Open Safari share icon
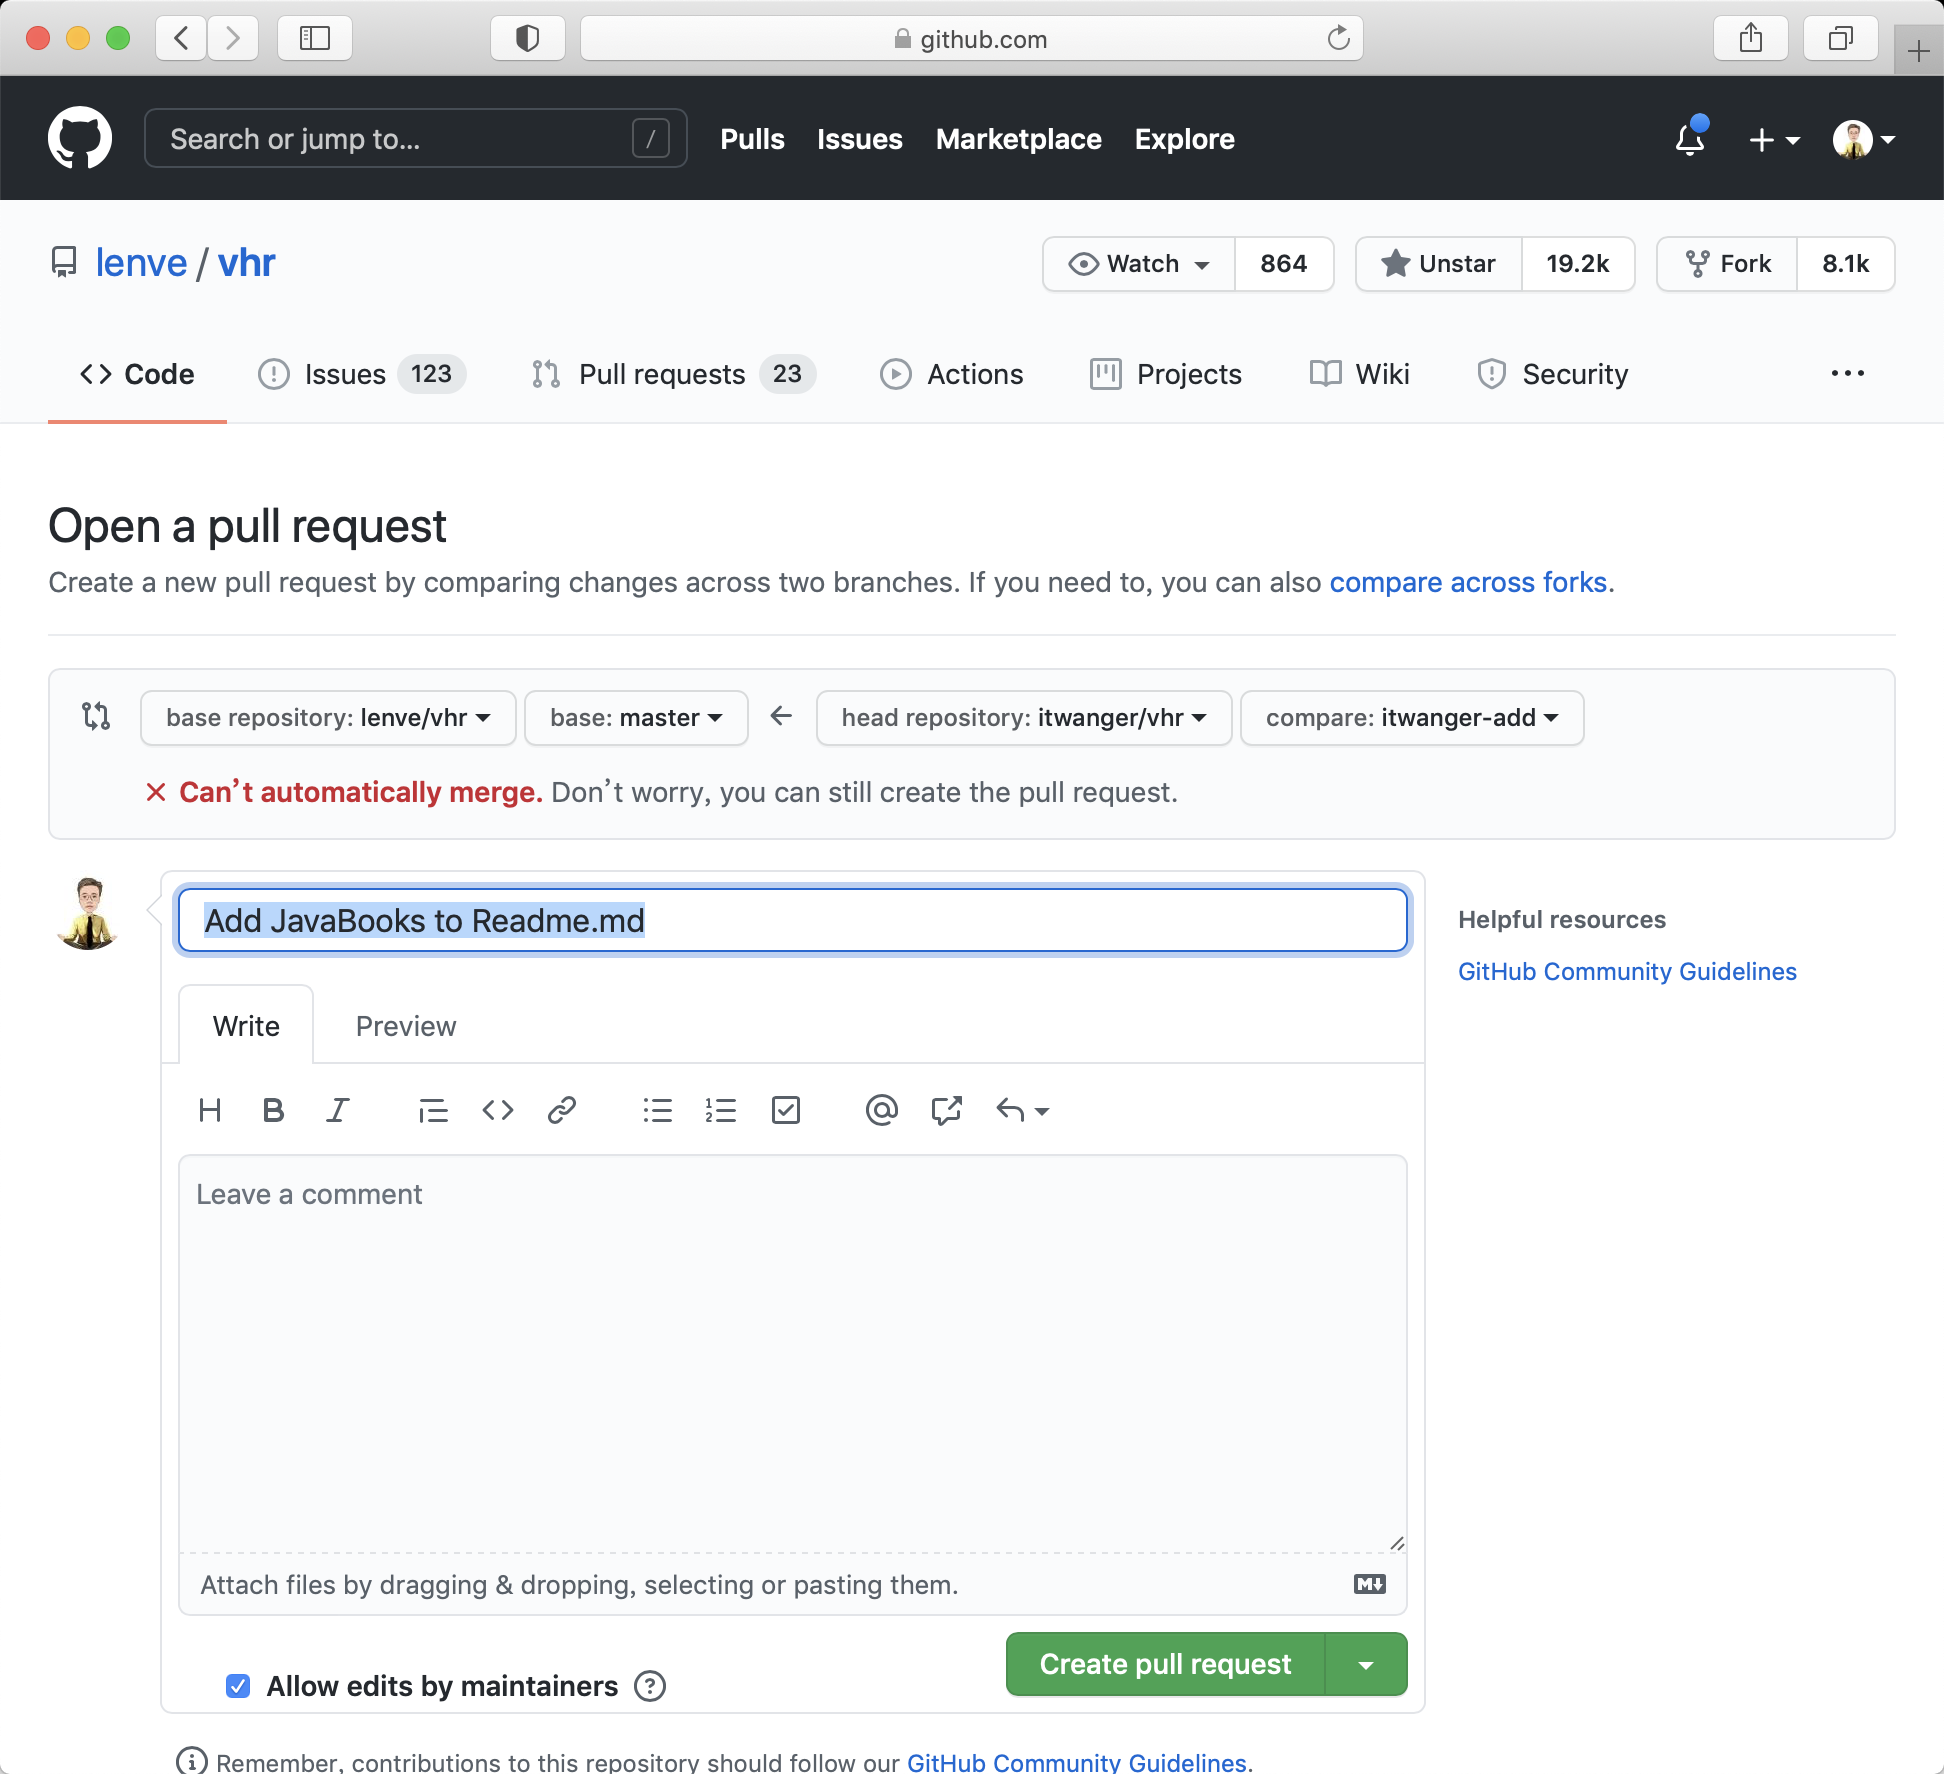The height and width of the screenshot is (1774, 1944). point(1750,39)
